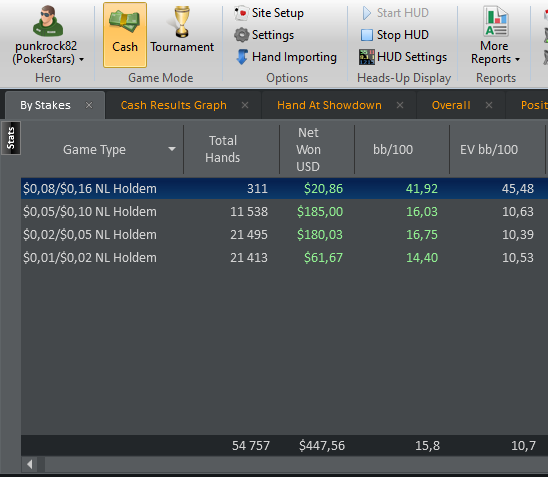Click the 16,75 bb/100 value

click(422, 235)
